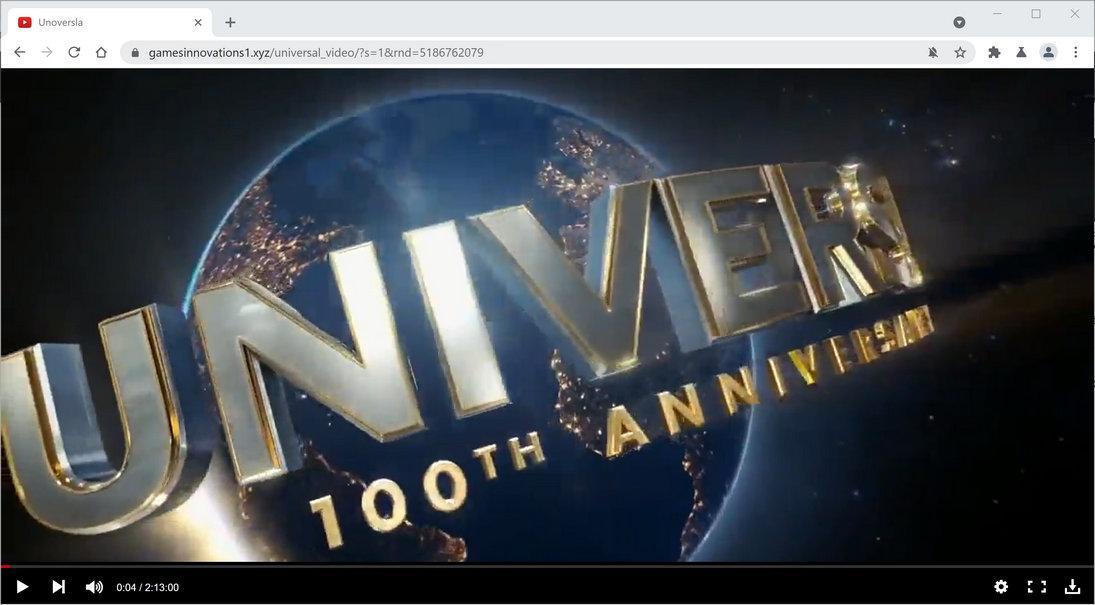Open the user profile avatar
Image resolution: width=1095 pixels, height=605 pixels.
[1048, 52]
